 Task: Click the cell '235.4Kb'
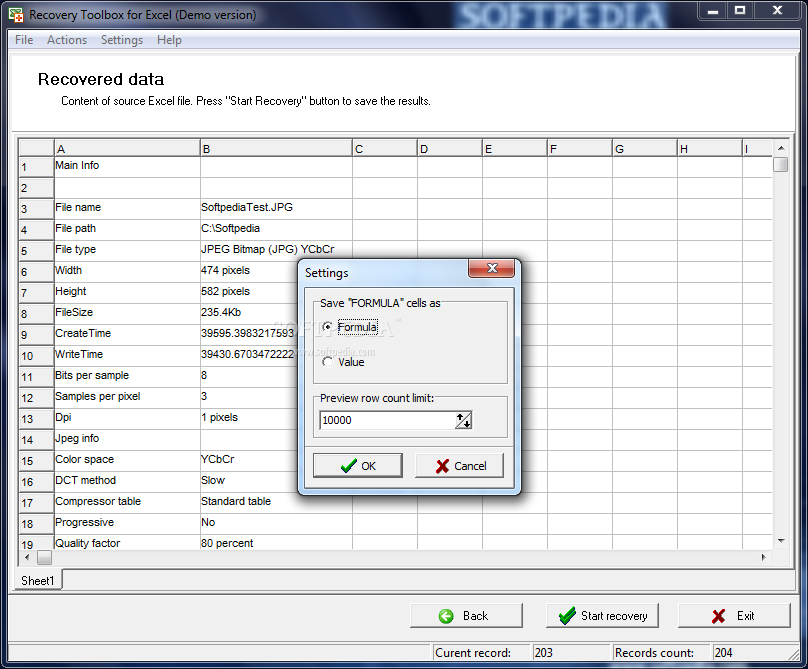pos(249,312)
